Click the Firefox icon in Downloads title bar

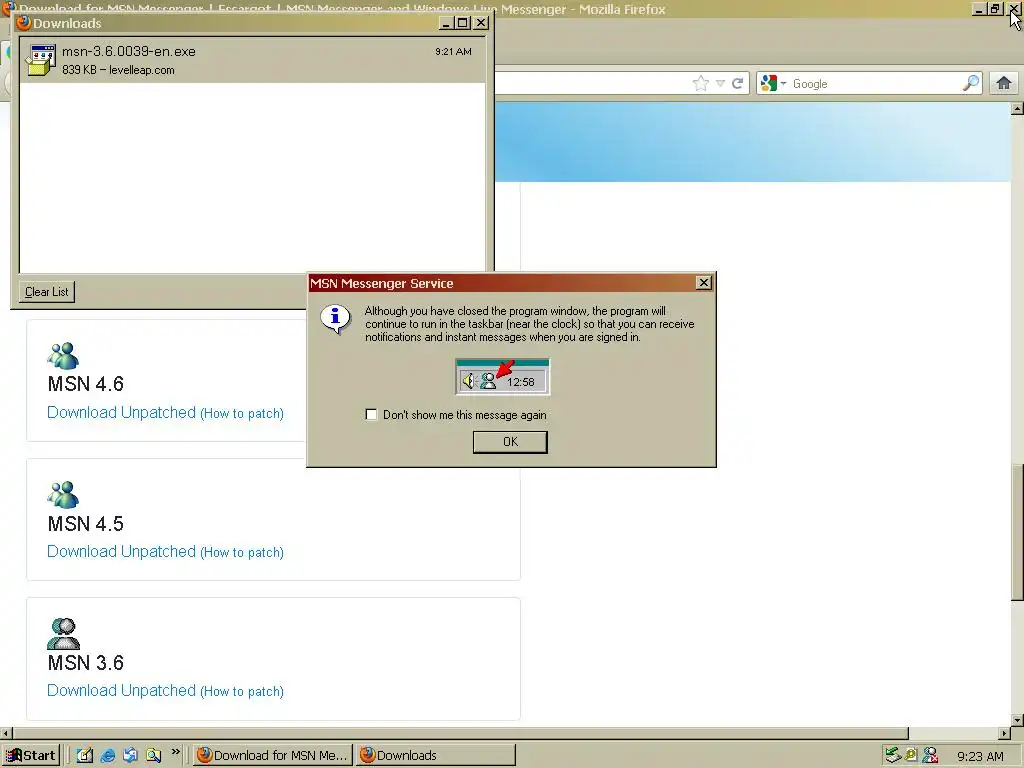point(24,23)
